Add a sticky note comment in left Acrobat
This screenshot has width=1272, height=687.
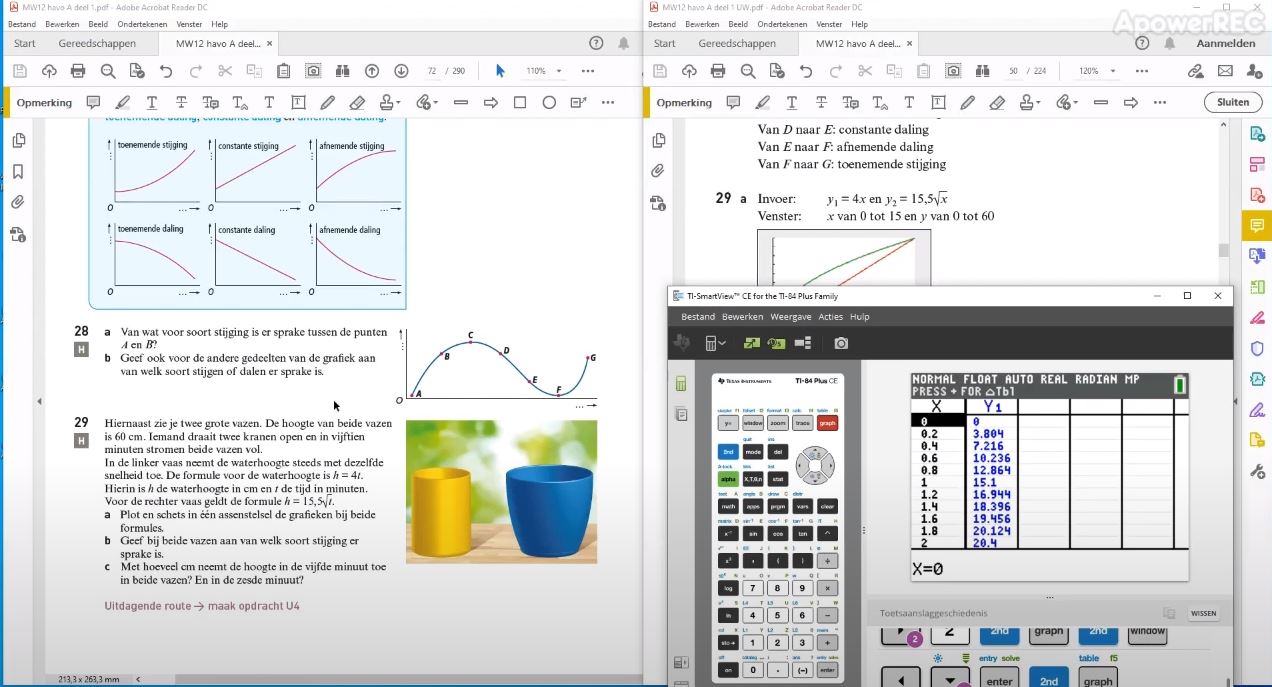(93, 102)
